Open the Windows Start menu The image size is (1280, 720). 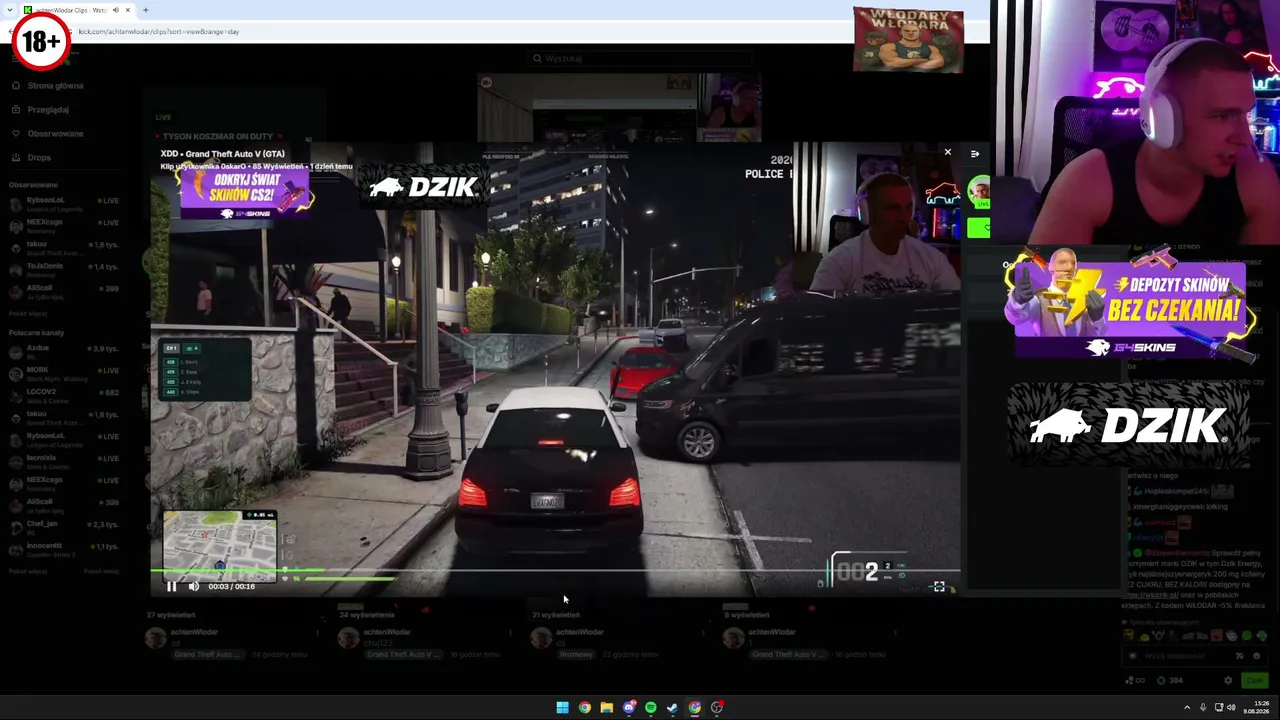(x=563, y=708)
